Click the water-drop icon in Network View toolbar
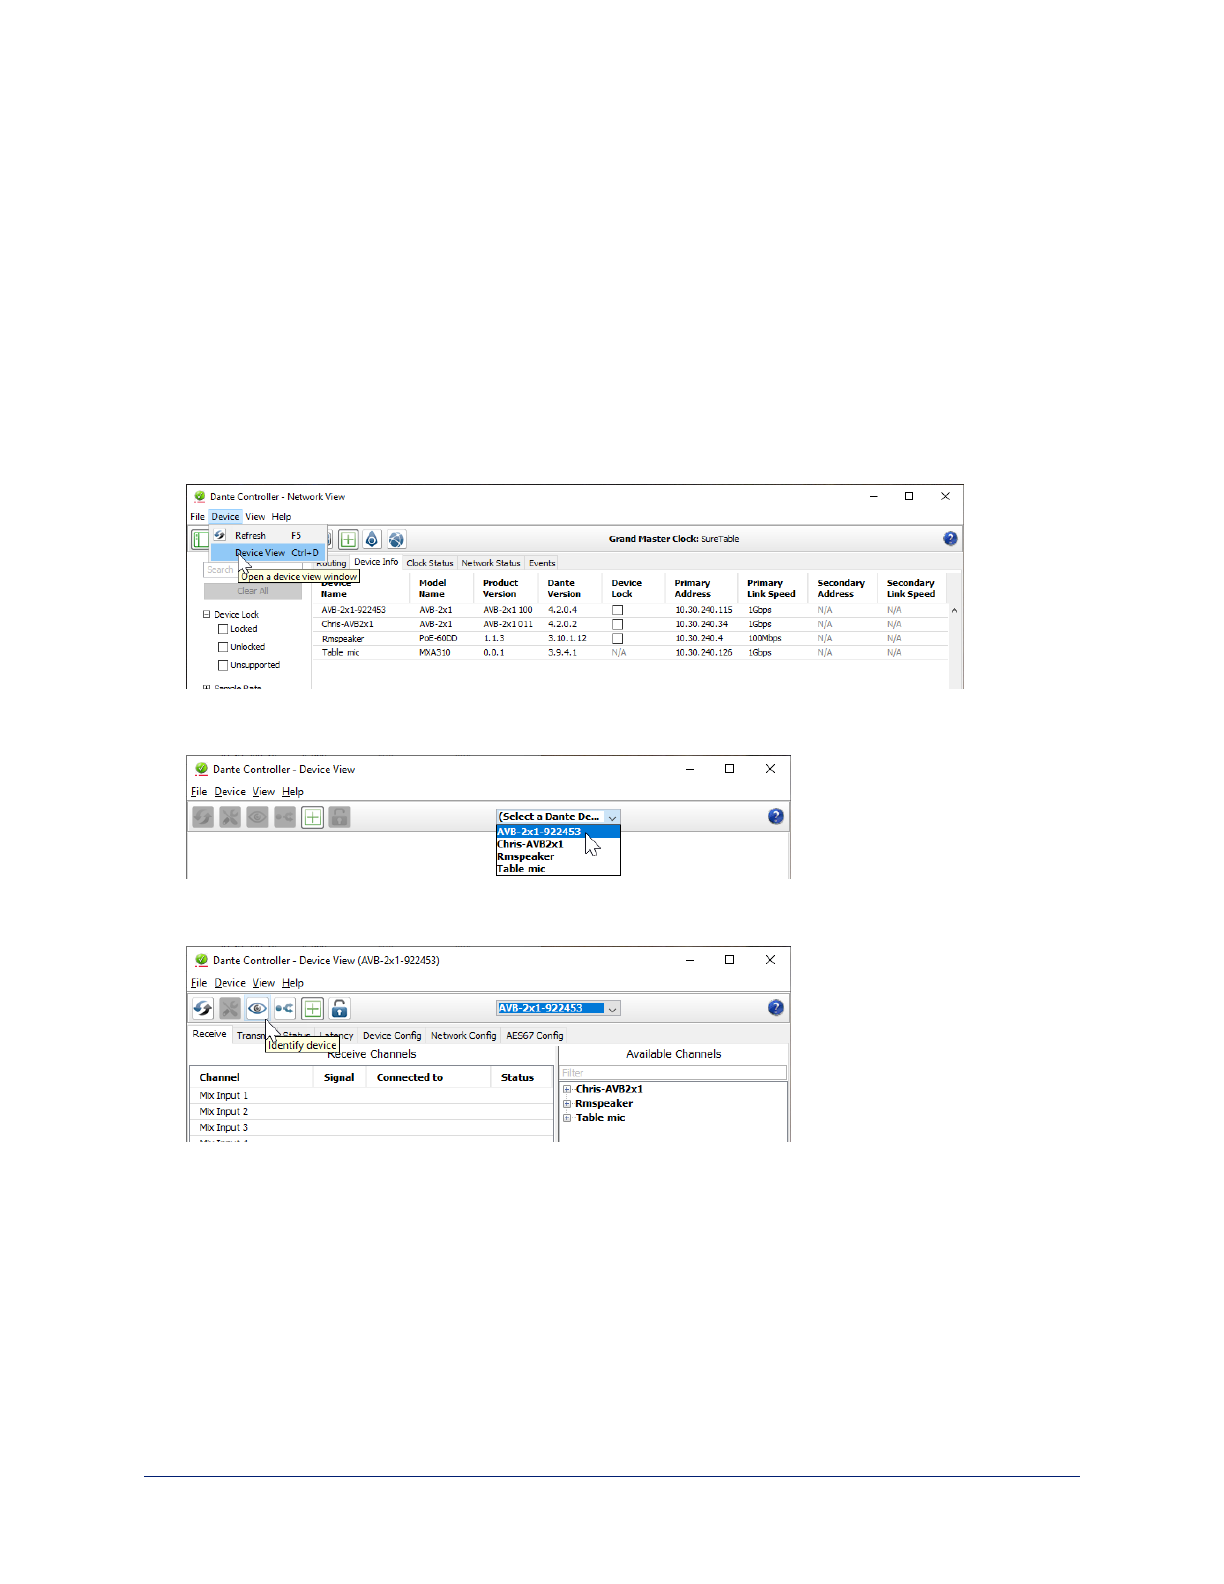Image resolution: width=1224 pixels, height=1584 pixels. click(x=372, y=540)
